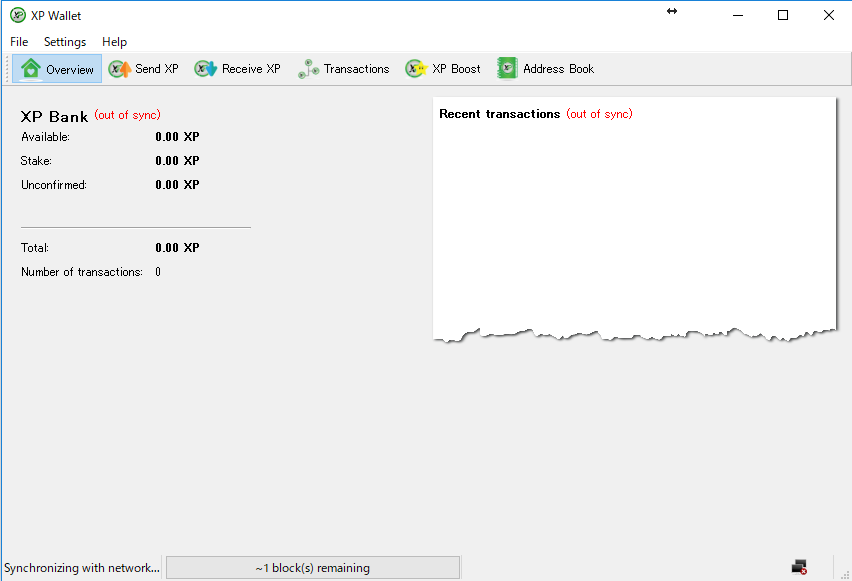Click the 'Synchronizing with network...' status text
The width and height of the screenshot is (852, 581).
coord(82,568)
